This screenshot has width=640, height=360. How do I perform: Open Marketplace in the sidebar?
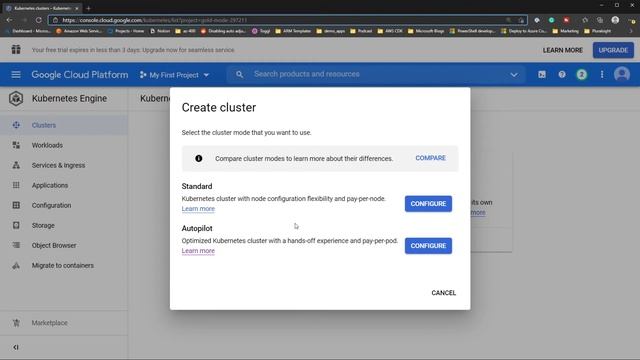pos(49,322)
